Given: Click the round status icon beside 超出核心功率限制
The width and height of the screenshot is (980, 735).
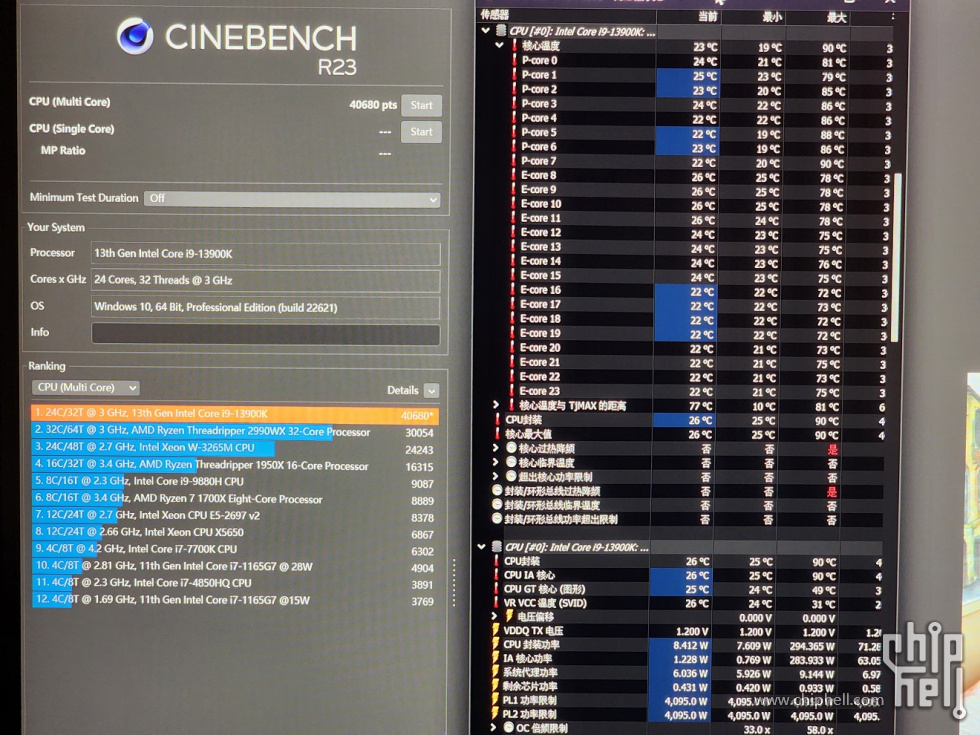Looking at the screenshot, I should point(511,476).
